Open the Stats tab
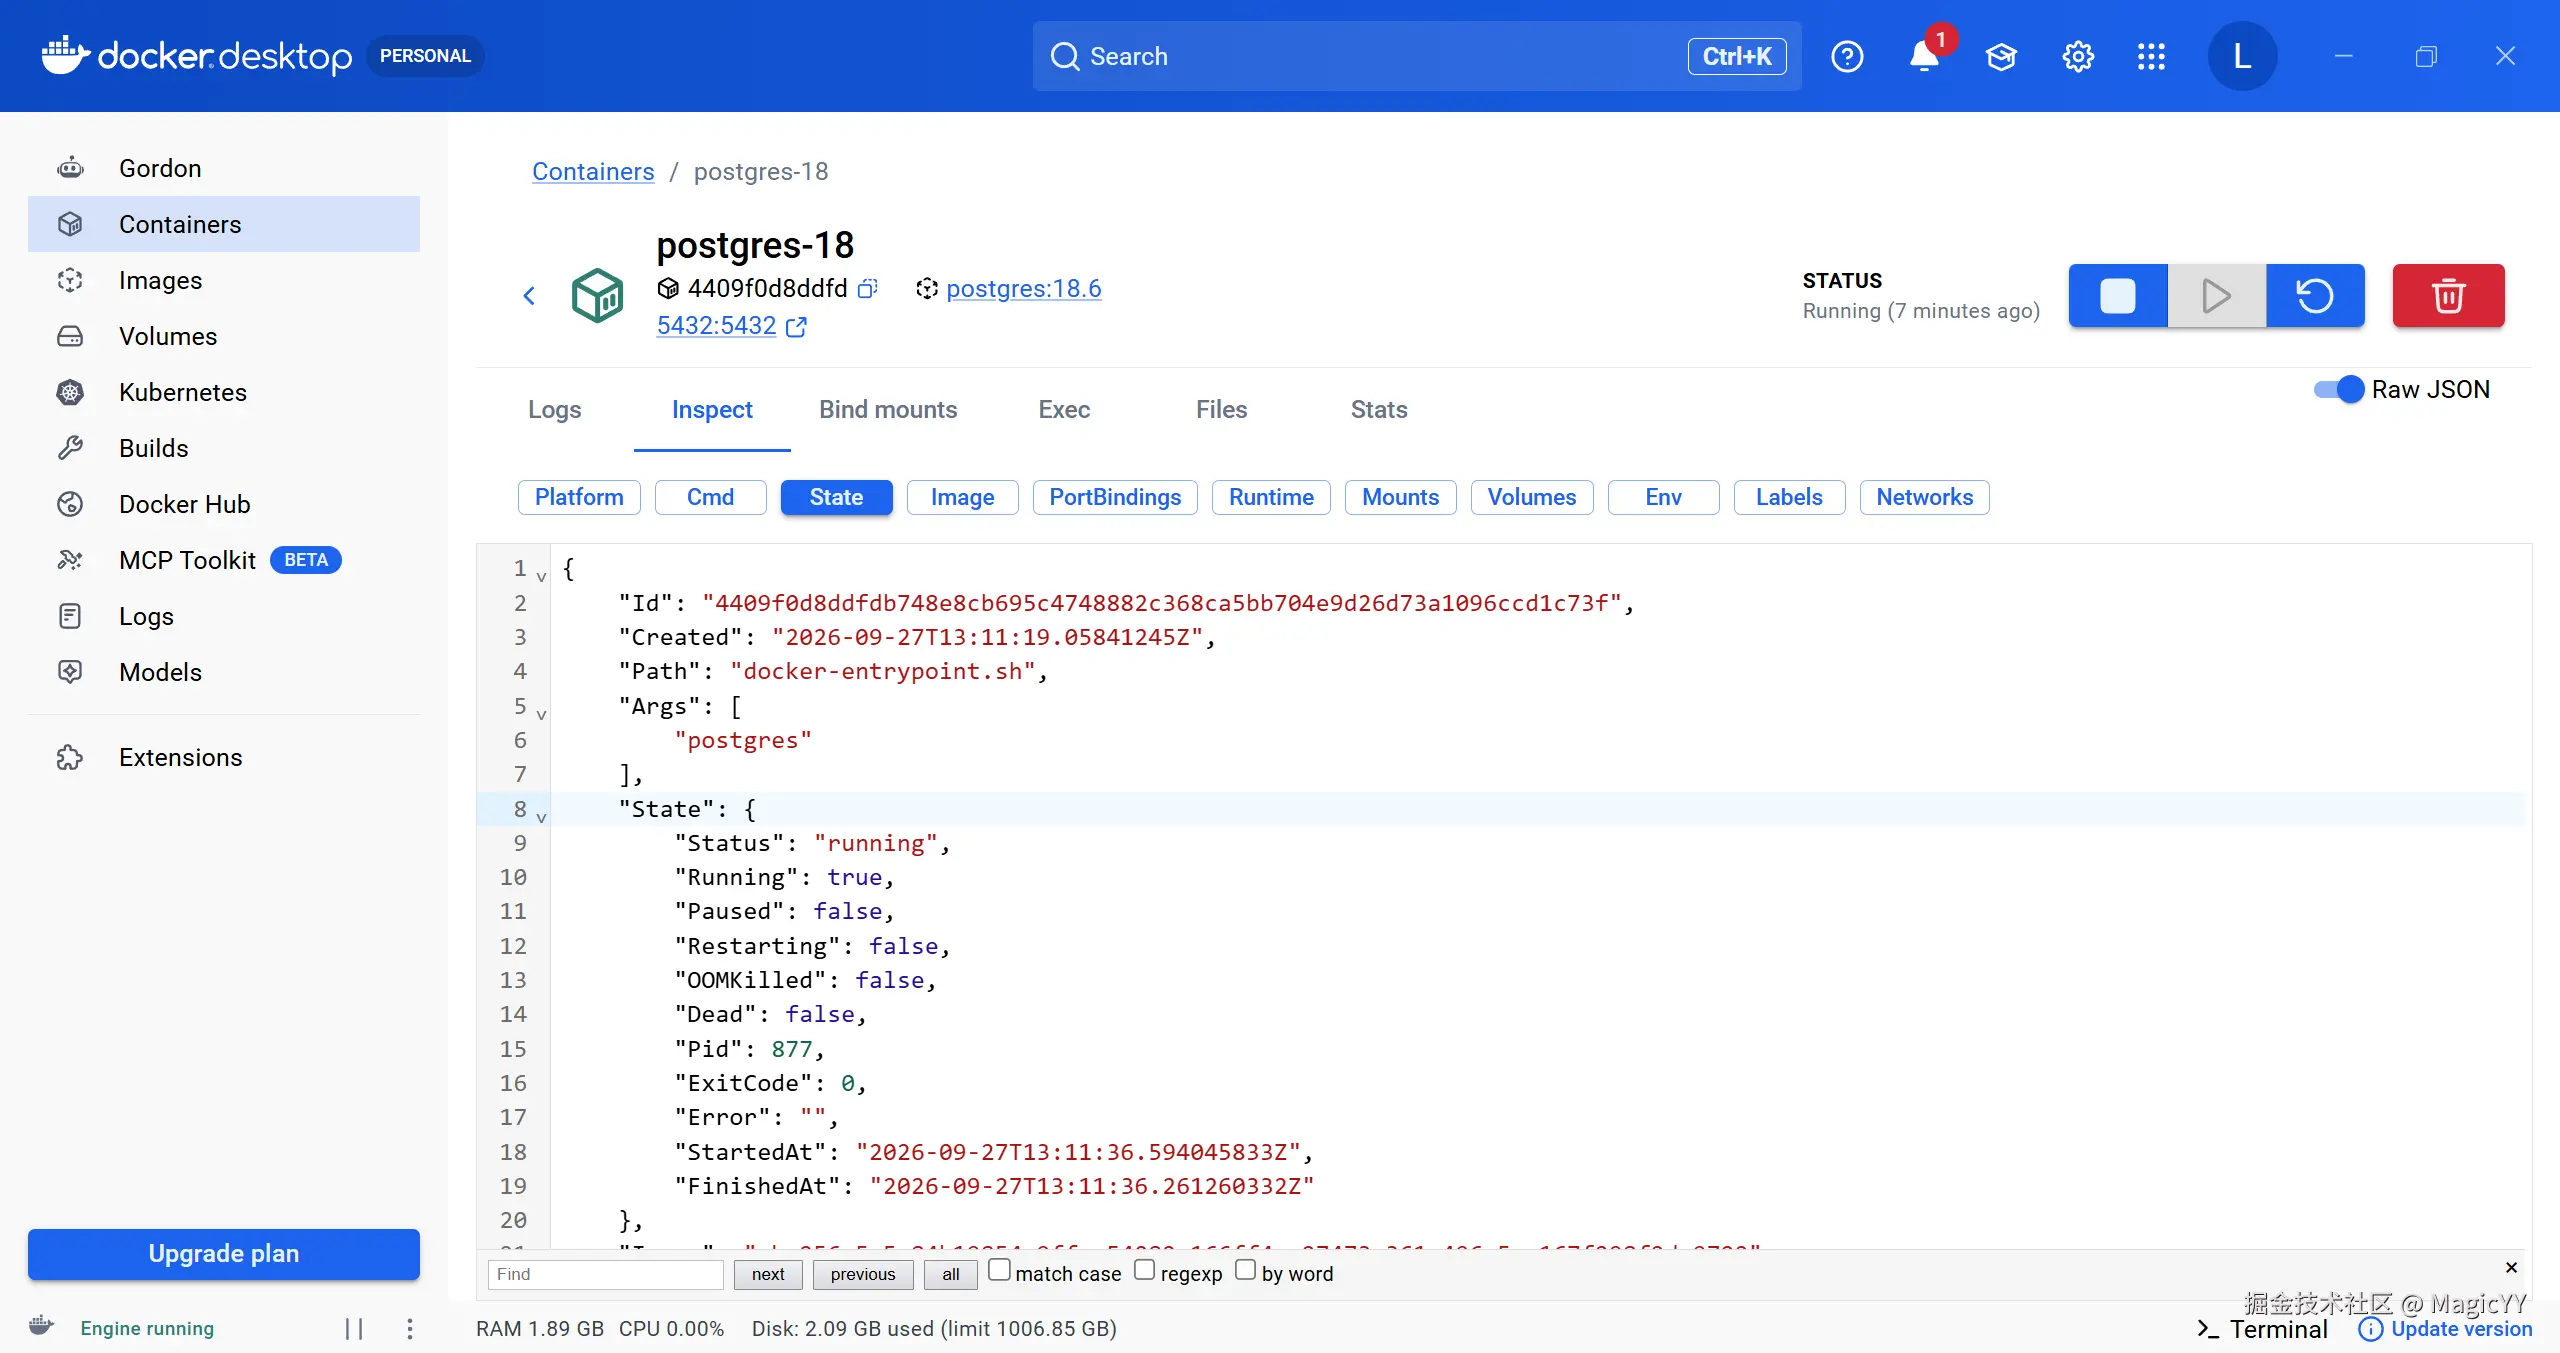The width and height of the screenshot is (2560, 1353). point(1379,410)
